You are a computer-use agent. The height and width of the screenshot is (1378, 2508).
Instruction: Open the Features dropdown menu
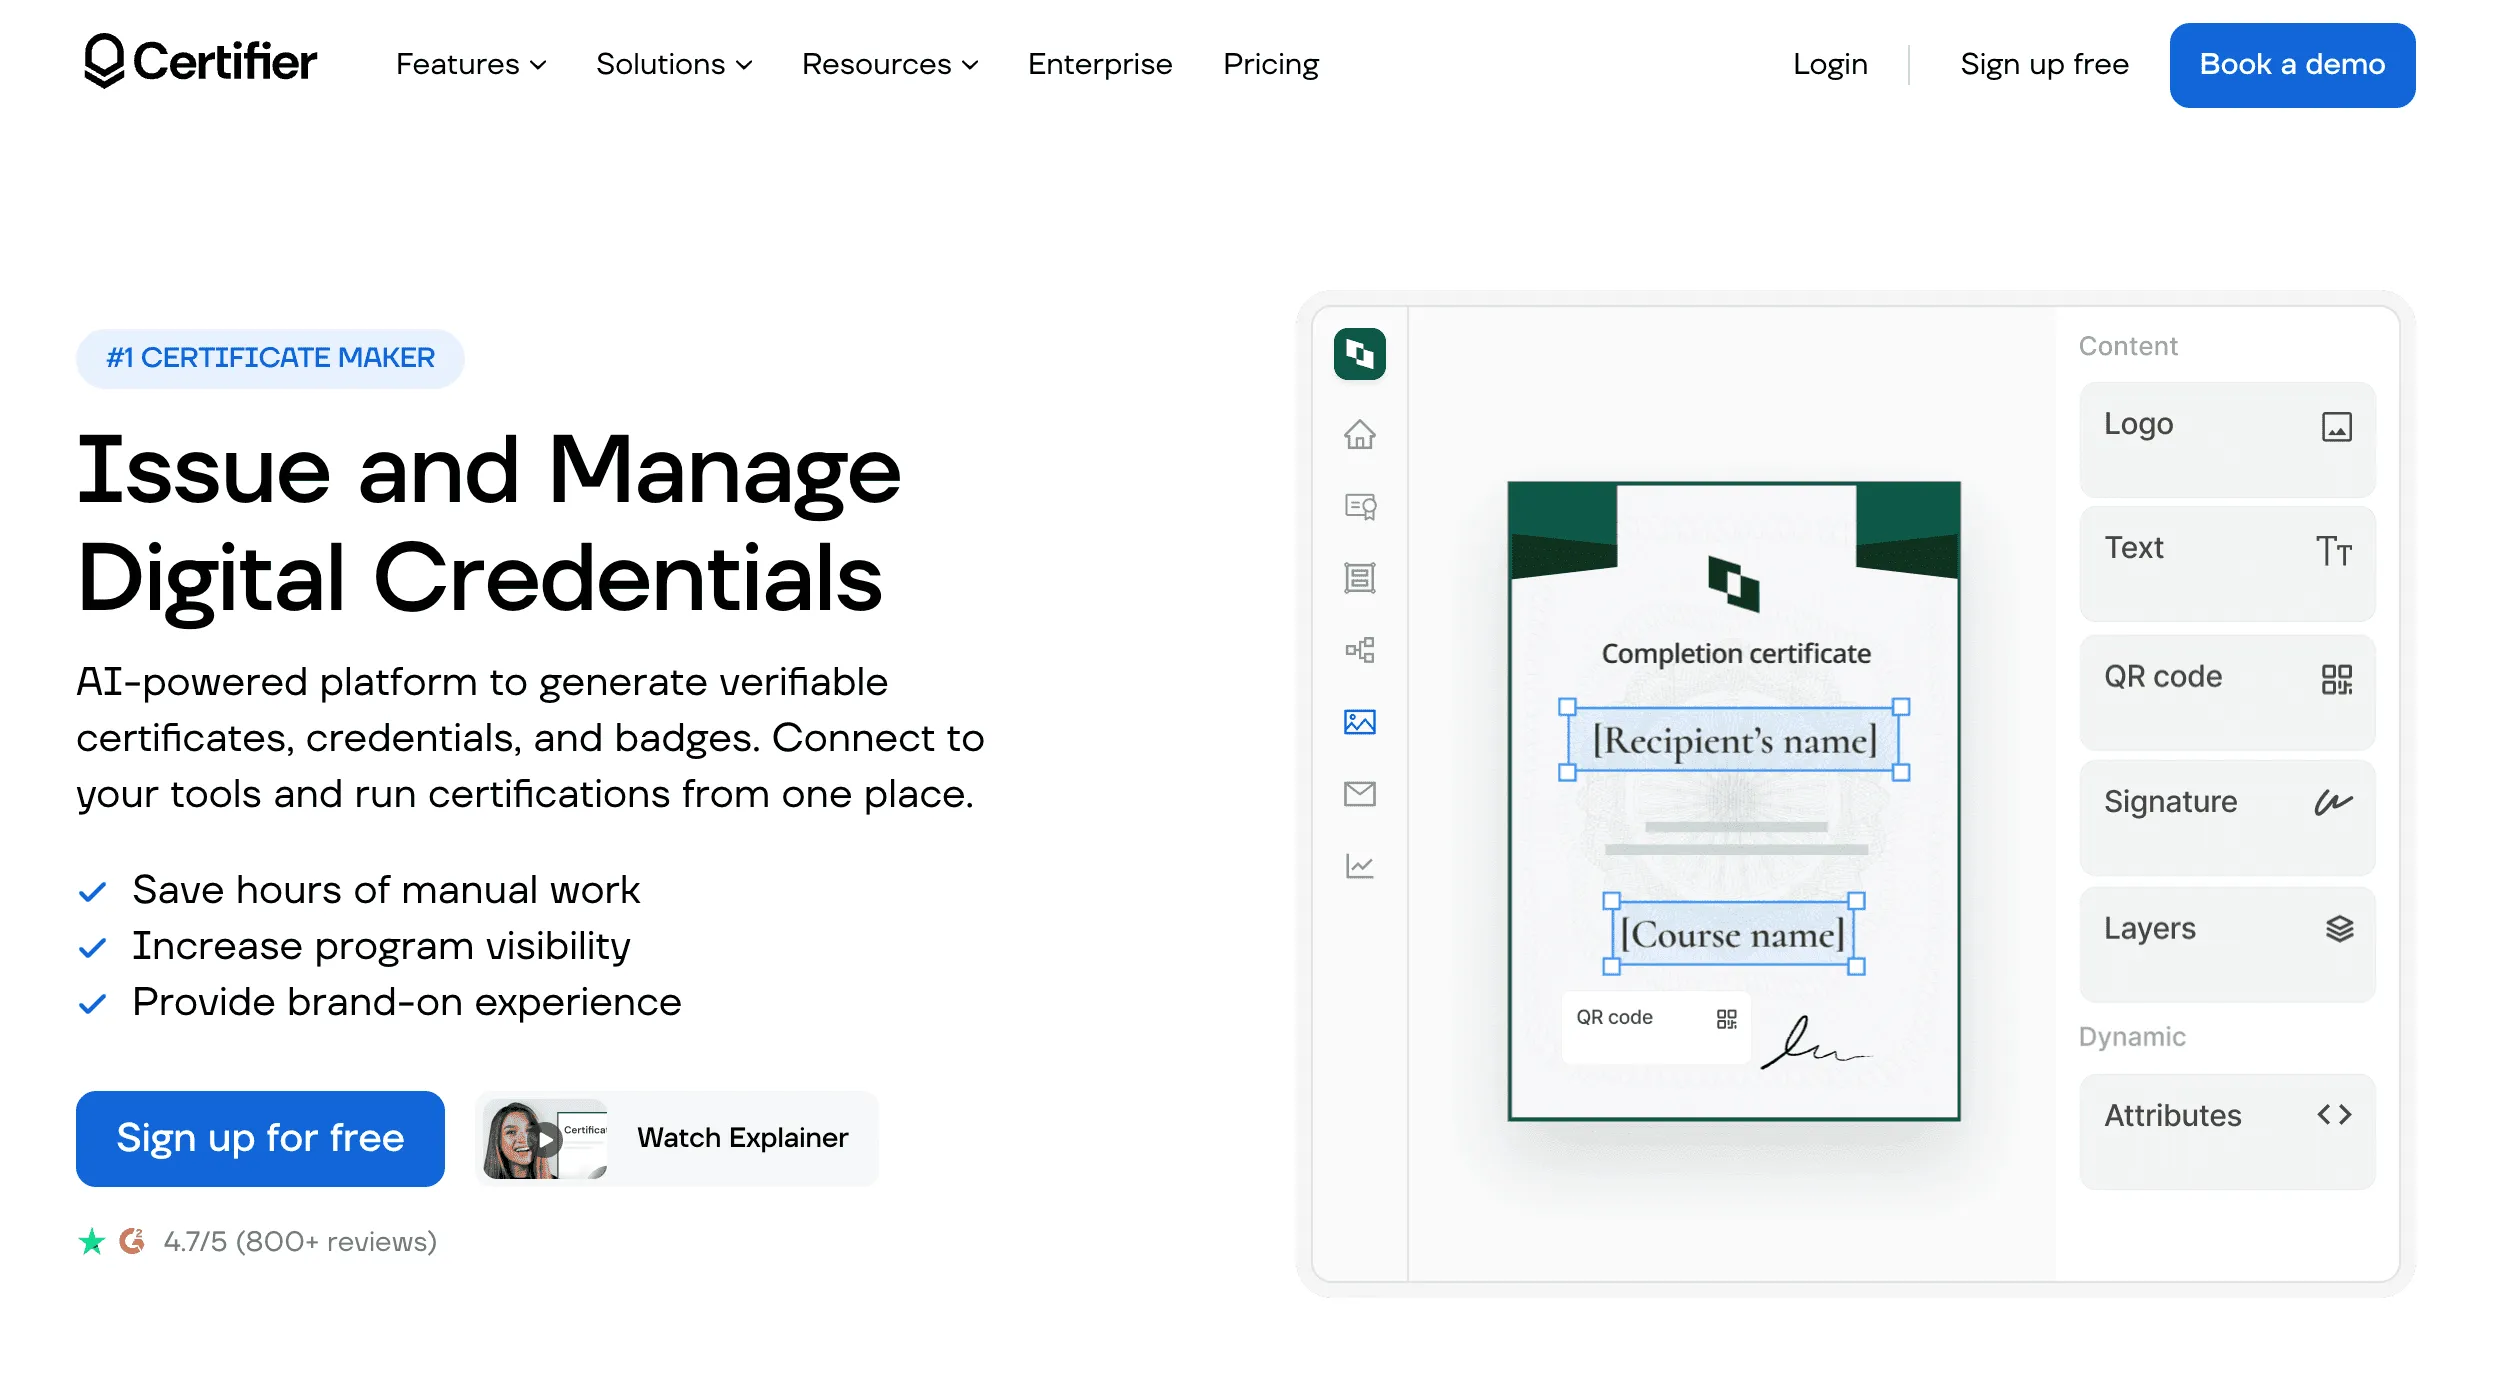pos(471,64)
